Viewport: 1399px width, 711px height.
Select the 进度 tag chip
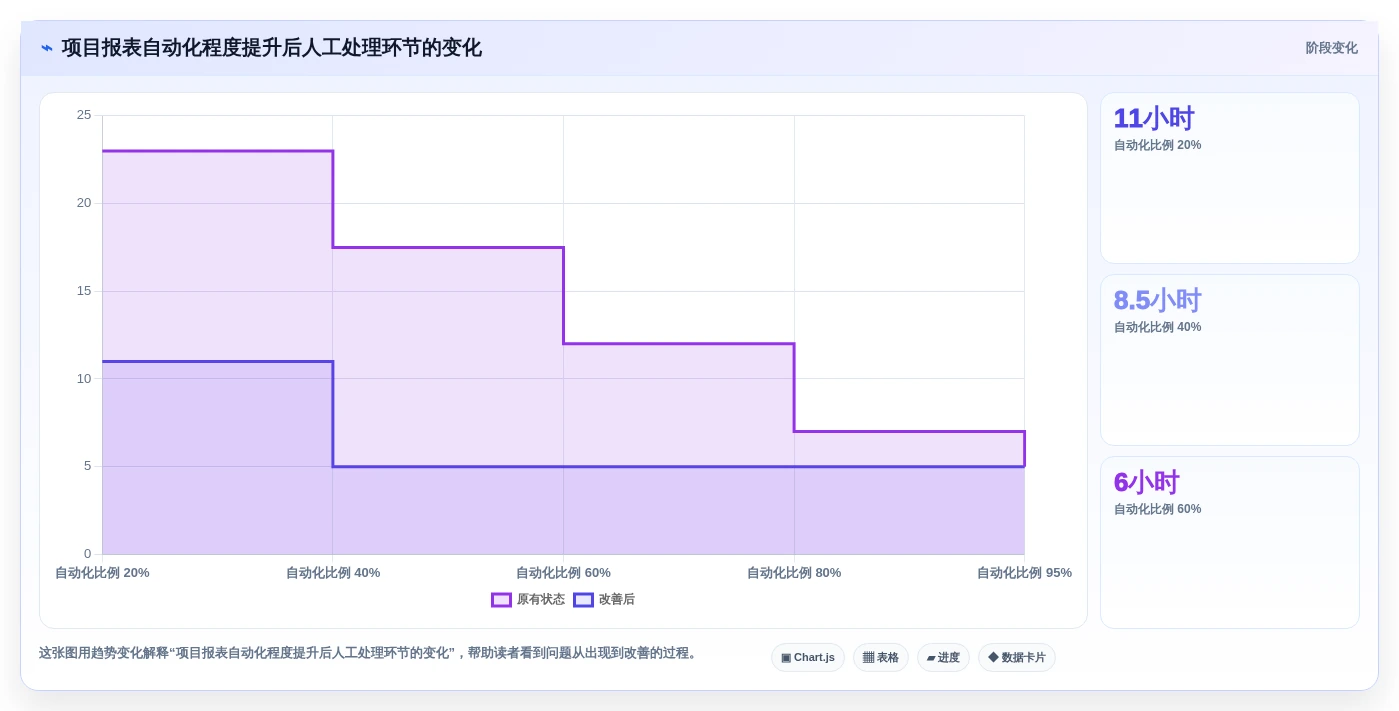(943, 658)
